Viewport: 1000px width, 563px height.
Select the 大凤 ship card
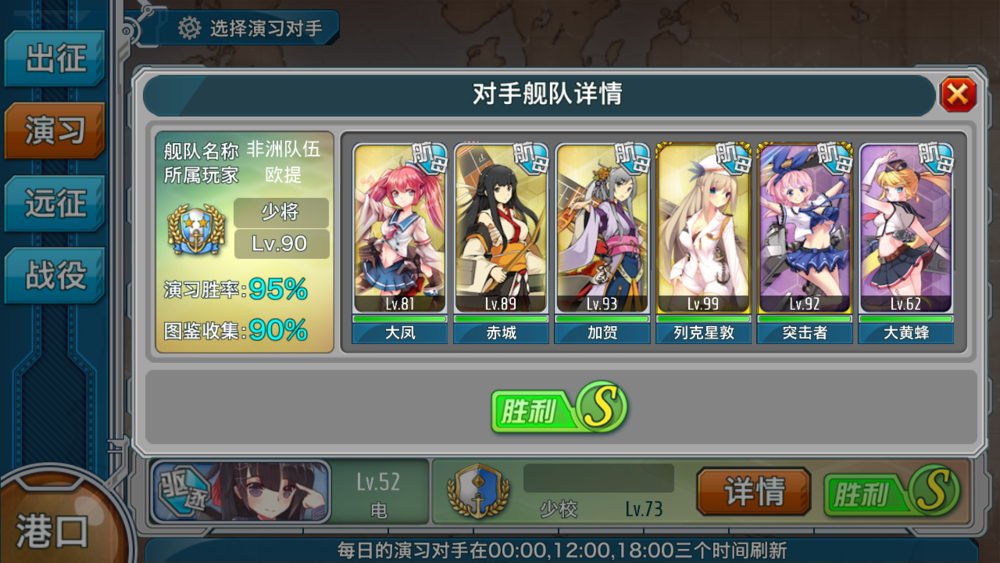pos(400,243)
